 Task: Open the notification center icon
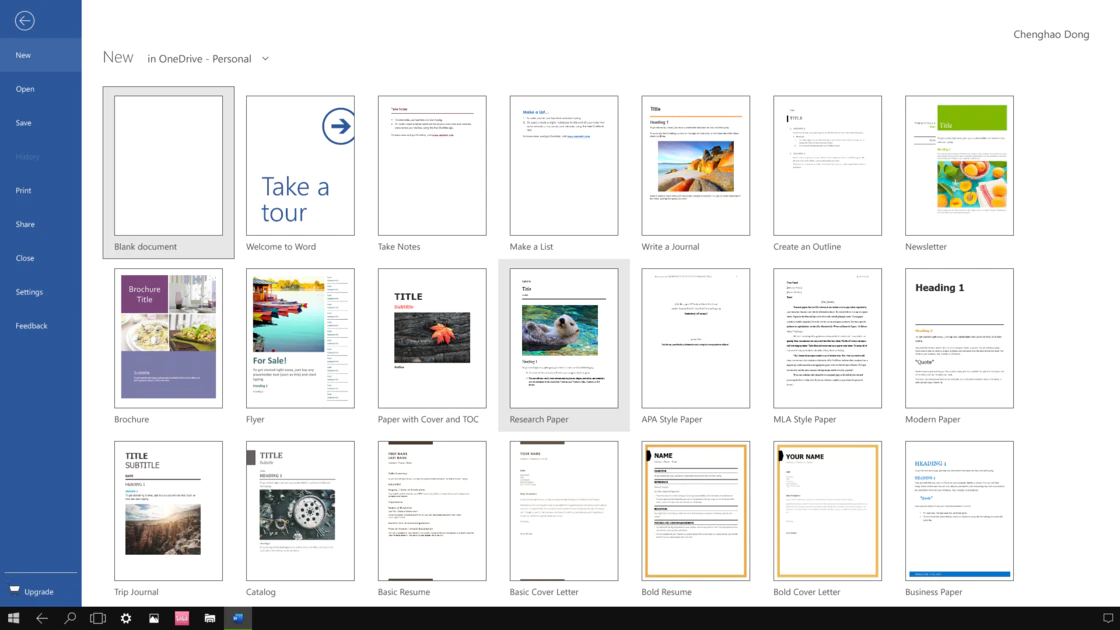click(1107, 619)
